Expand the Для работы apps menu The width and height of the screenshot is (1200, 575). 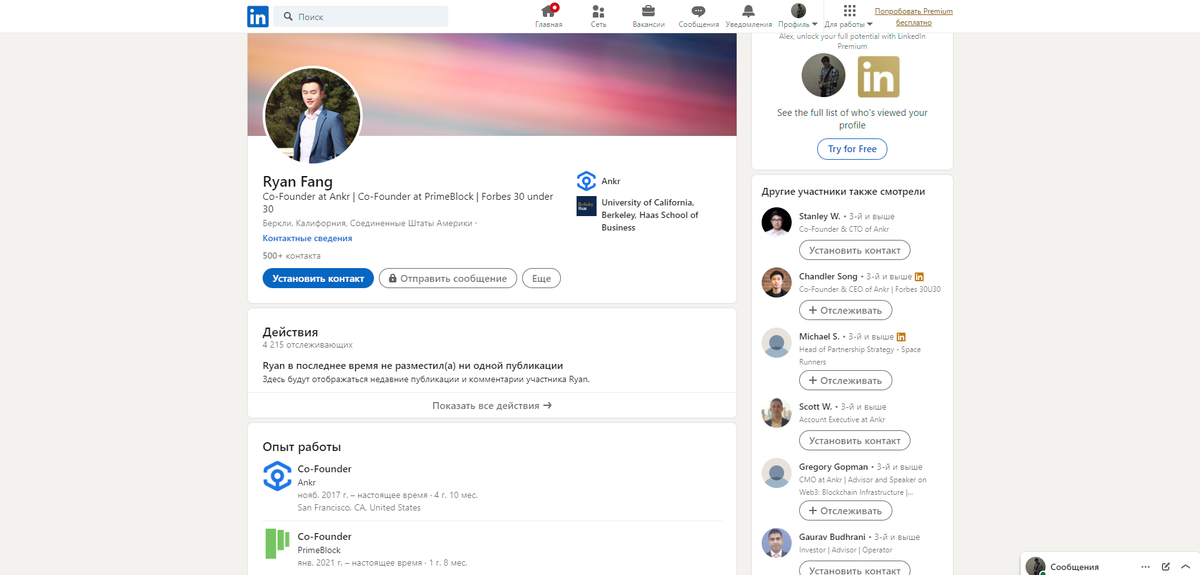(x=849, y=16)
